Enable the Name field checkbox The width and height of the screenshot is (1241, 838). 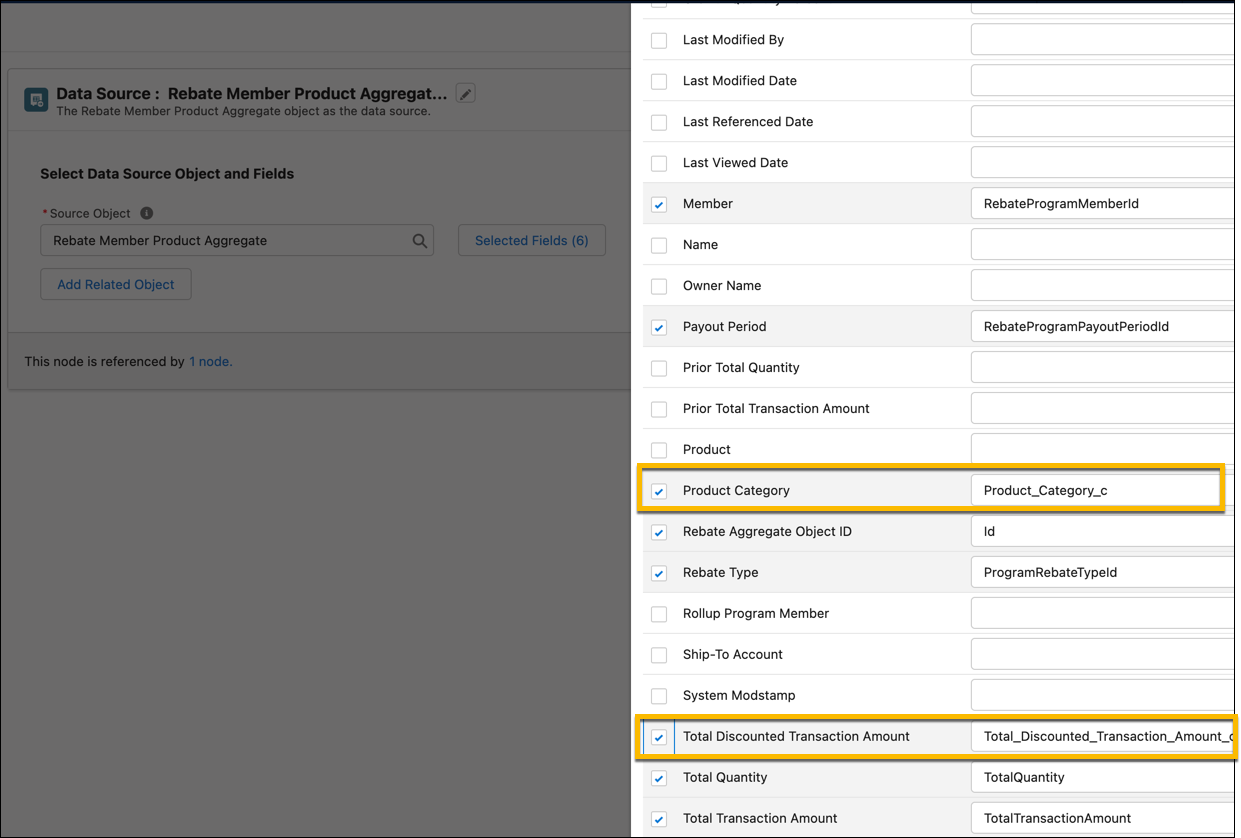click(658, 245)
